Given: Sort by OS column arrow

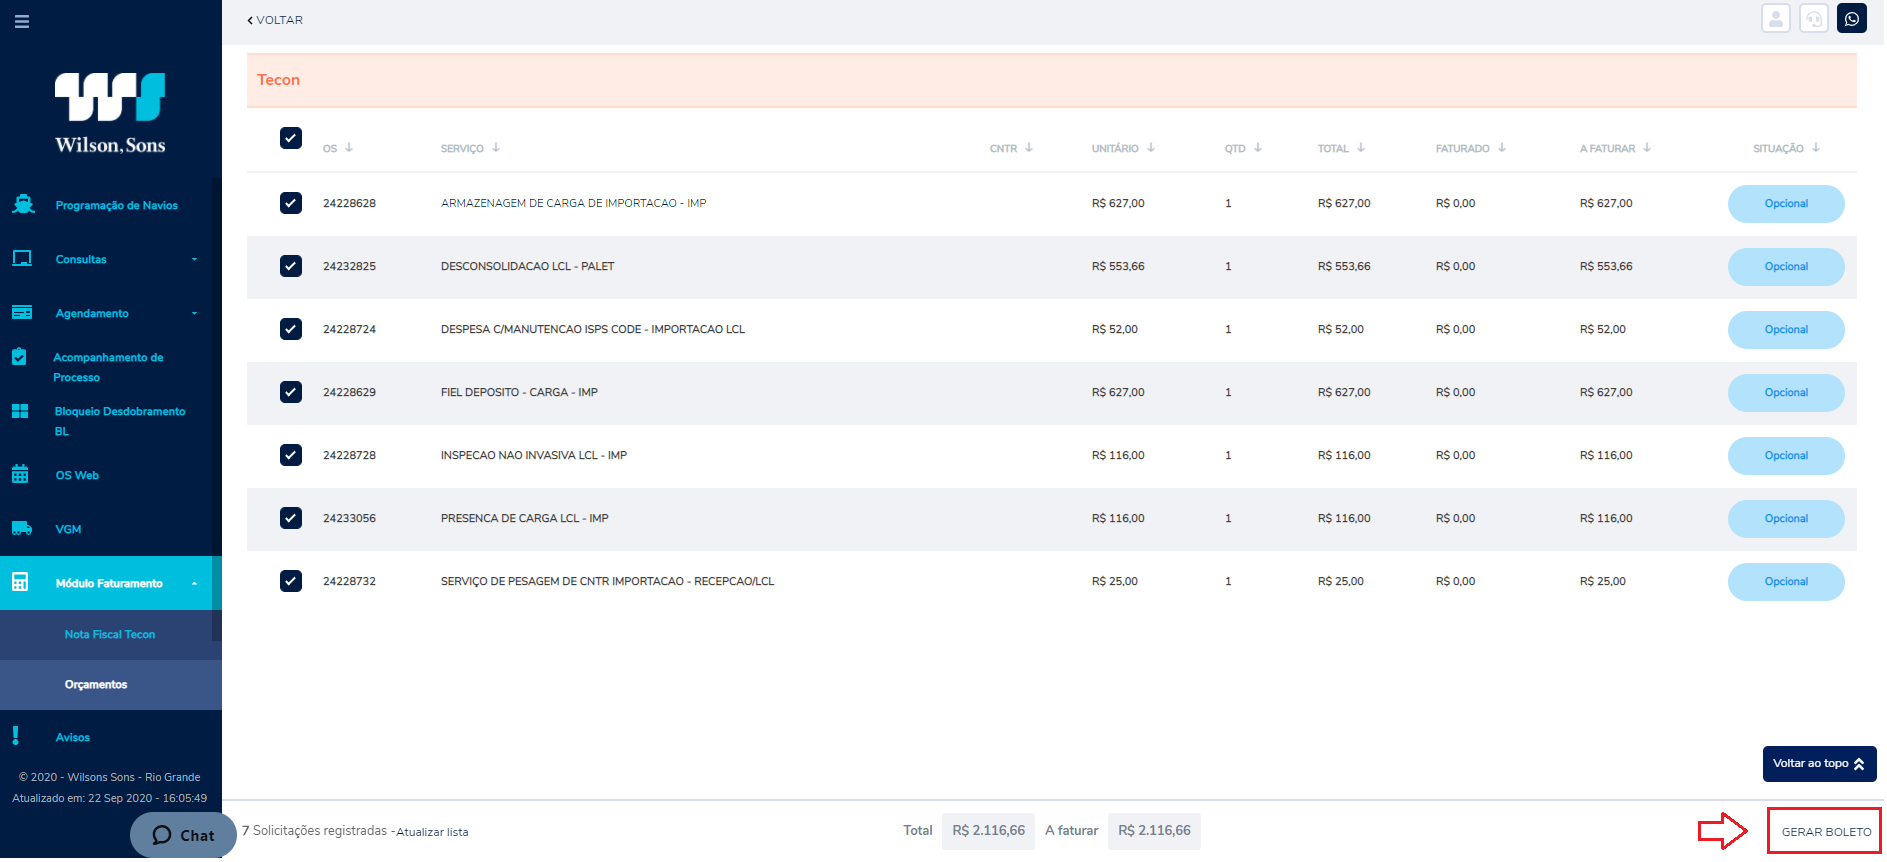Looking at the screenshot, I should pyautogui.click(x=349, y=147).
